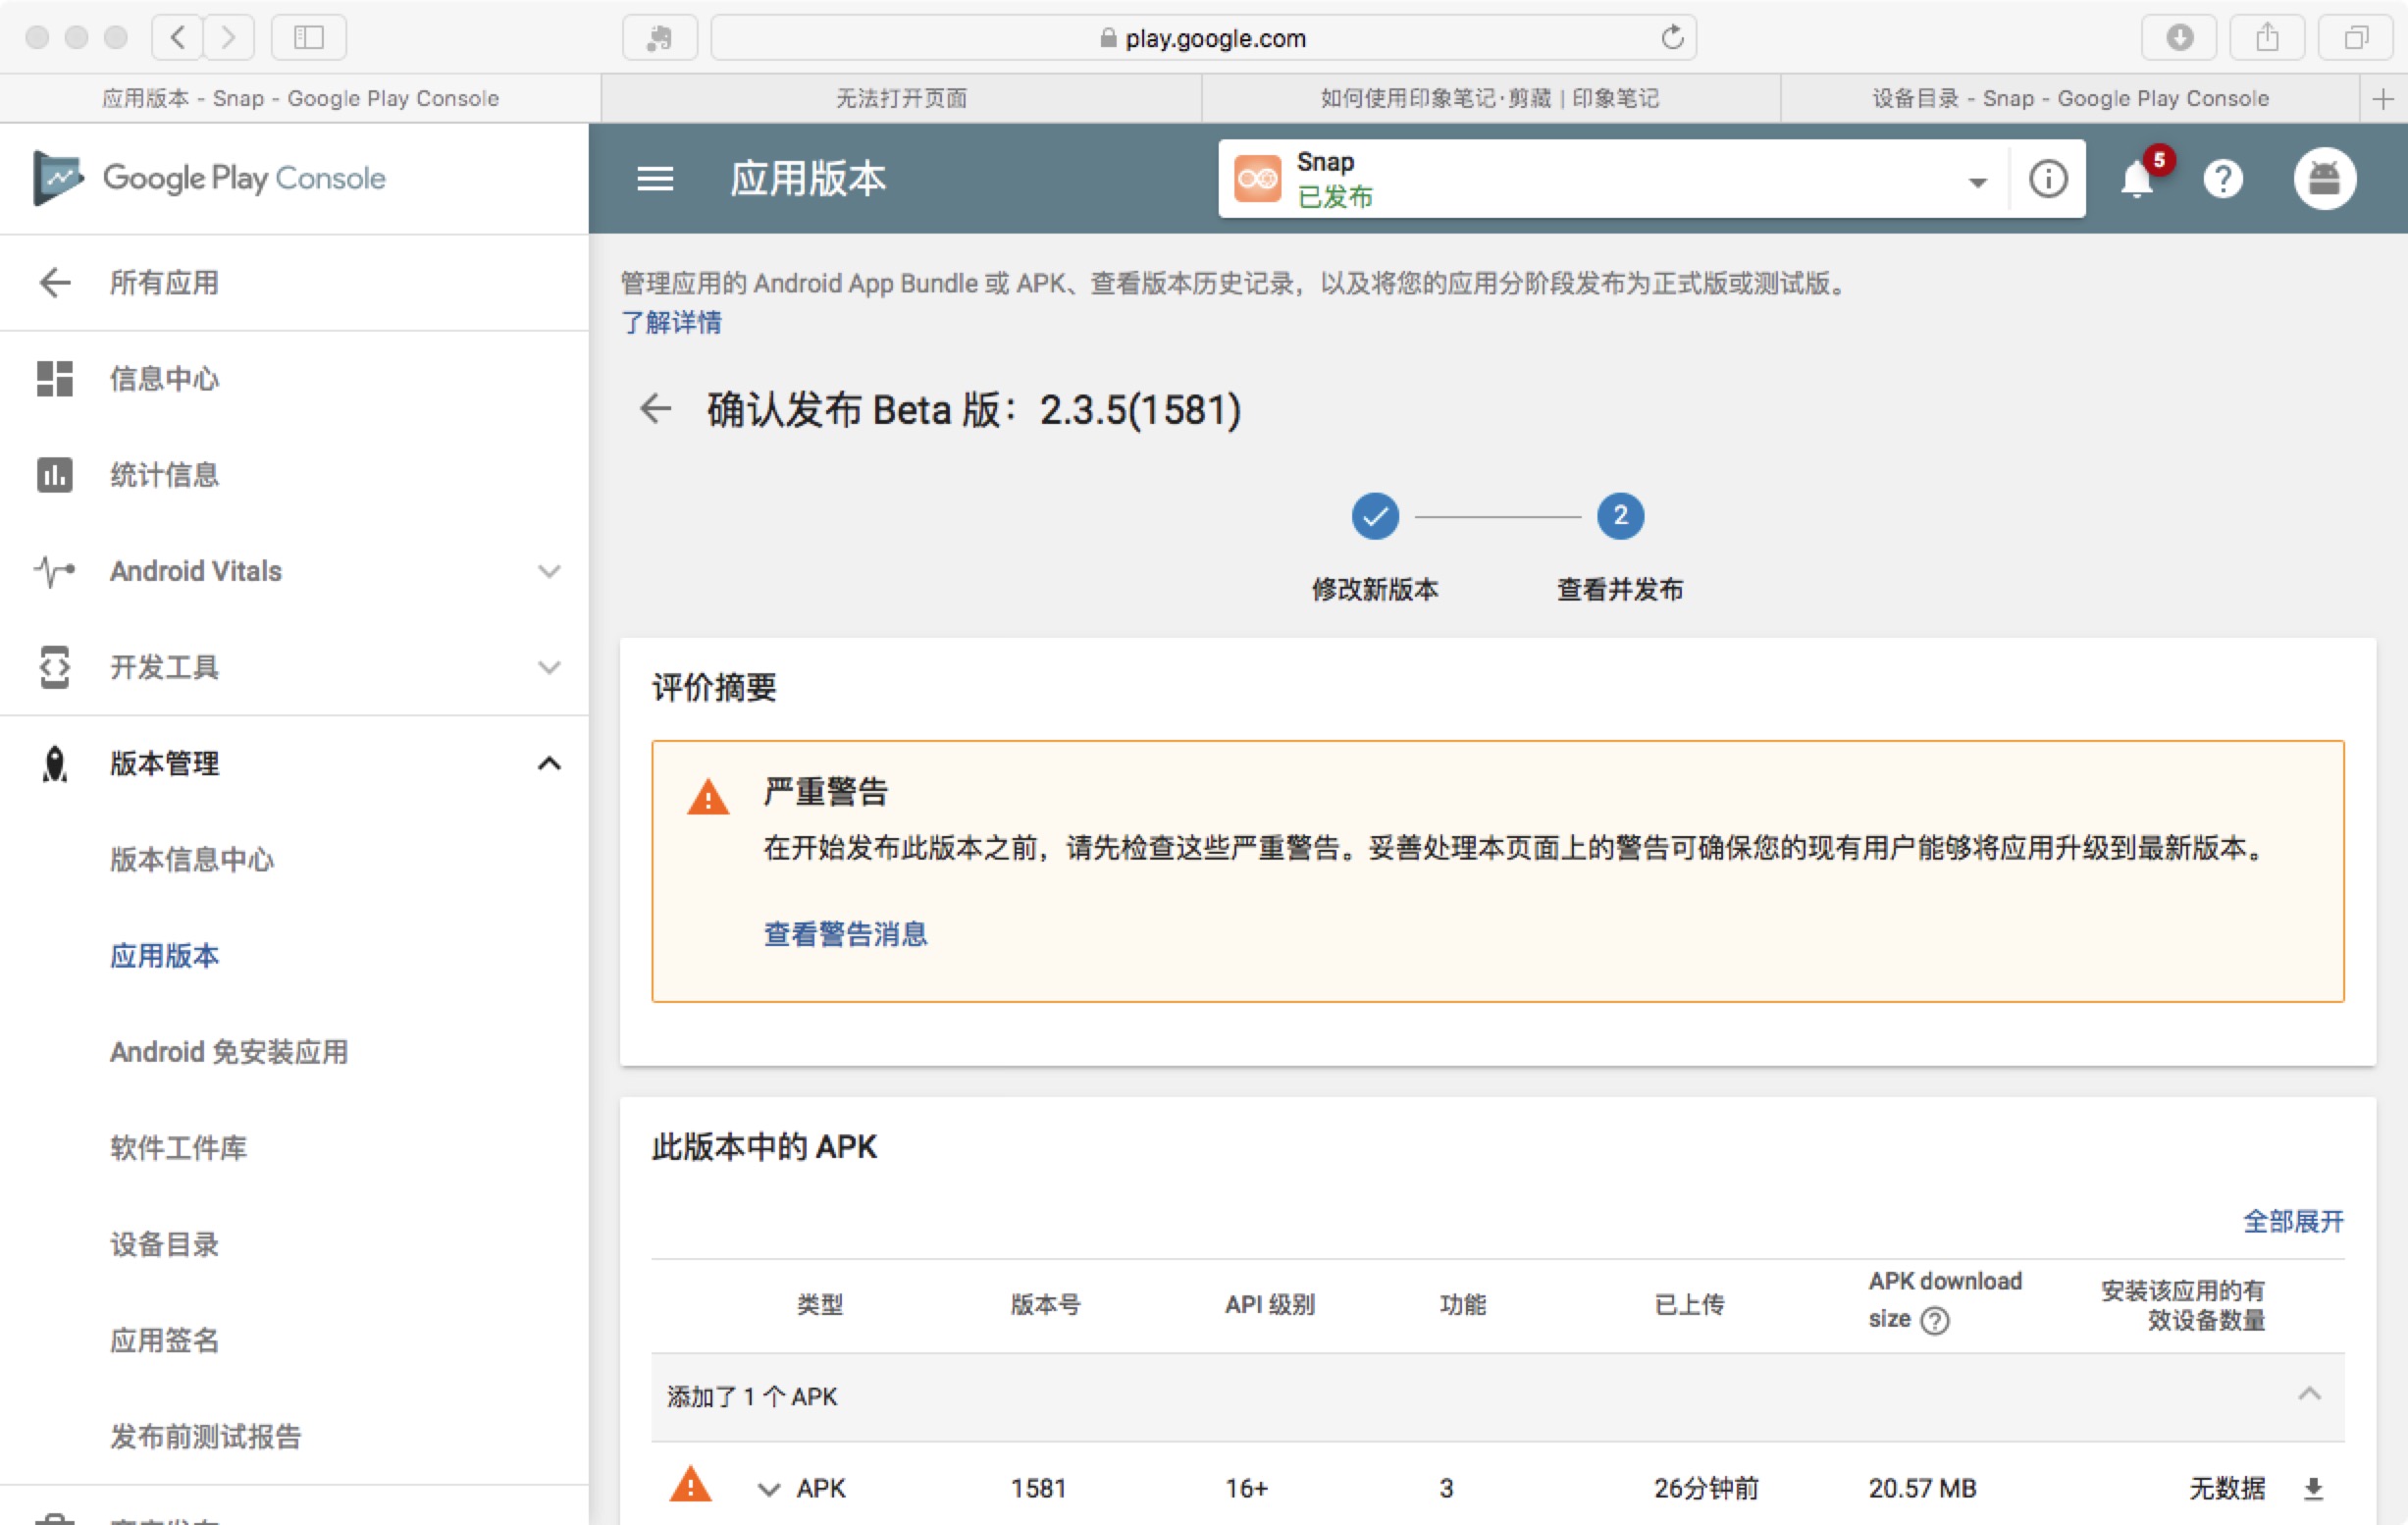Click the 开发工具 icon
Screen dimensions: 2408x1525
[55, 667]
